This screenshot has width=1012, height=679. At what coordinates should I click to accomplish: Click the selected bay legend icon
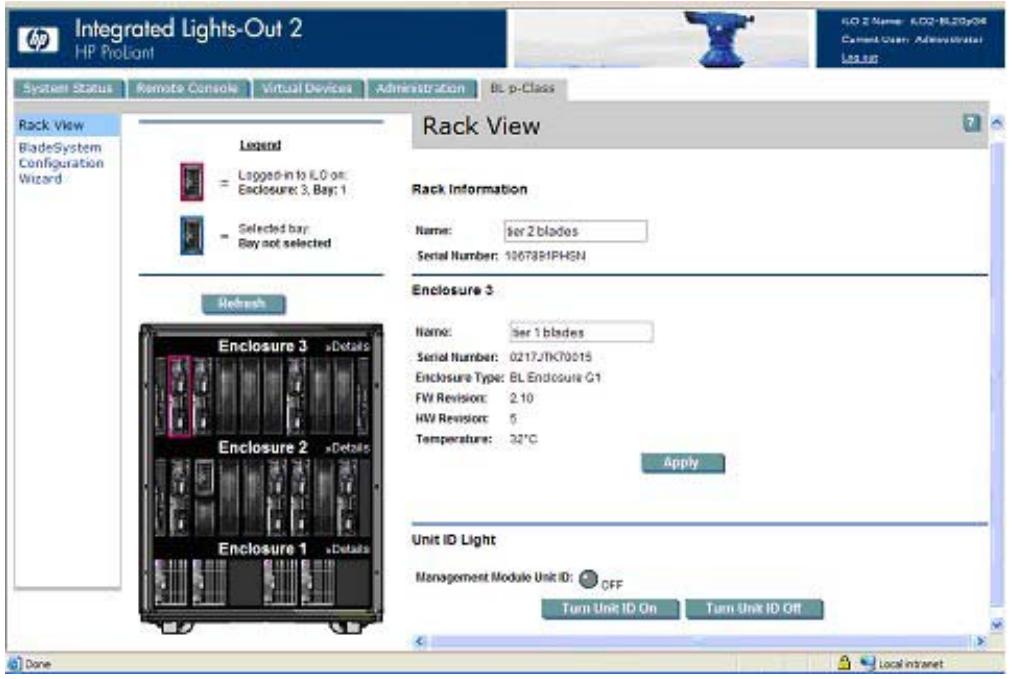(192, 235)
